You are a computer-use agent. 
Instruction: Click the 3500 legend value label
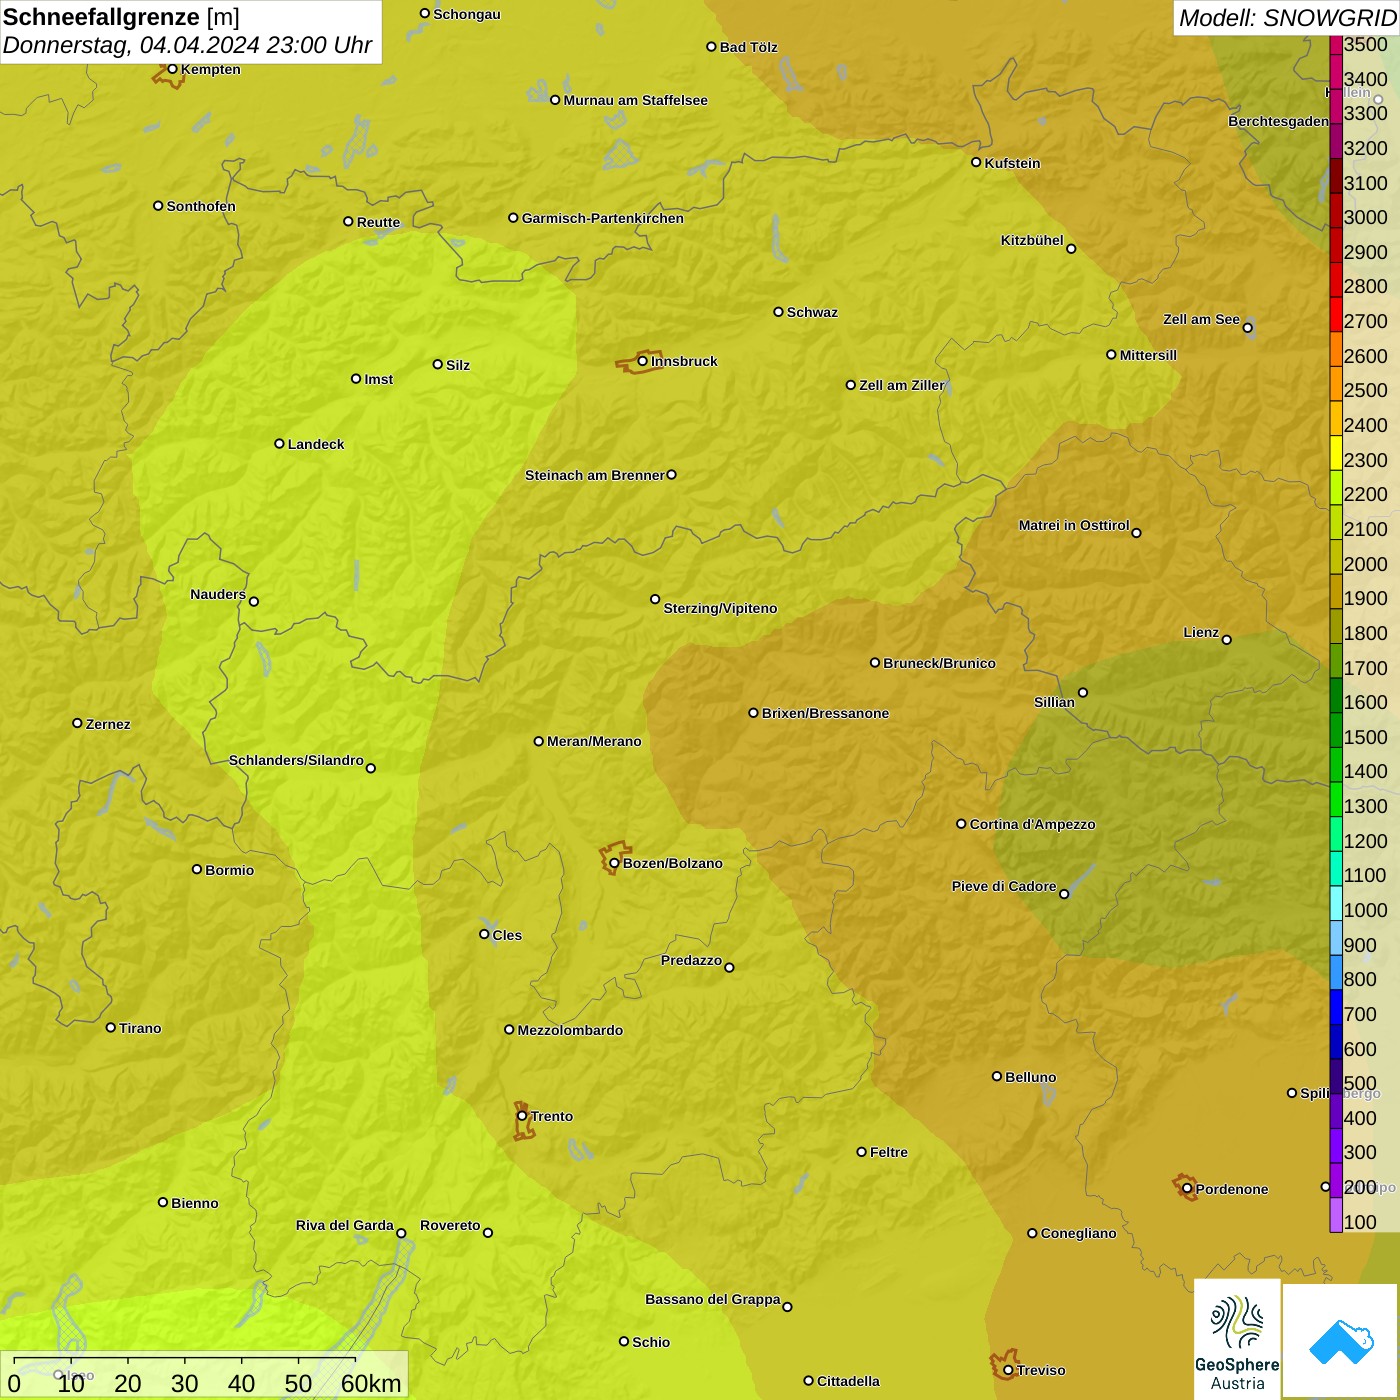(1366, 44)
